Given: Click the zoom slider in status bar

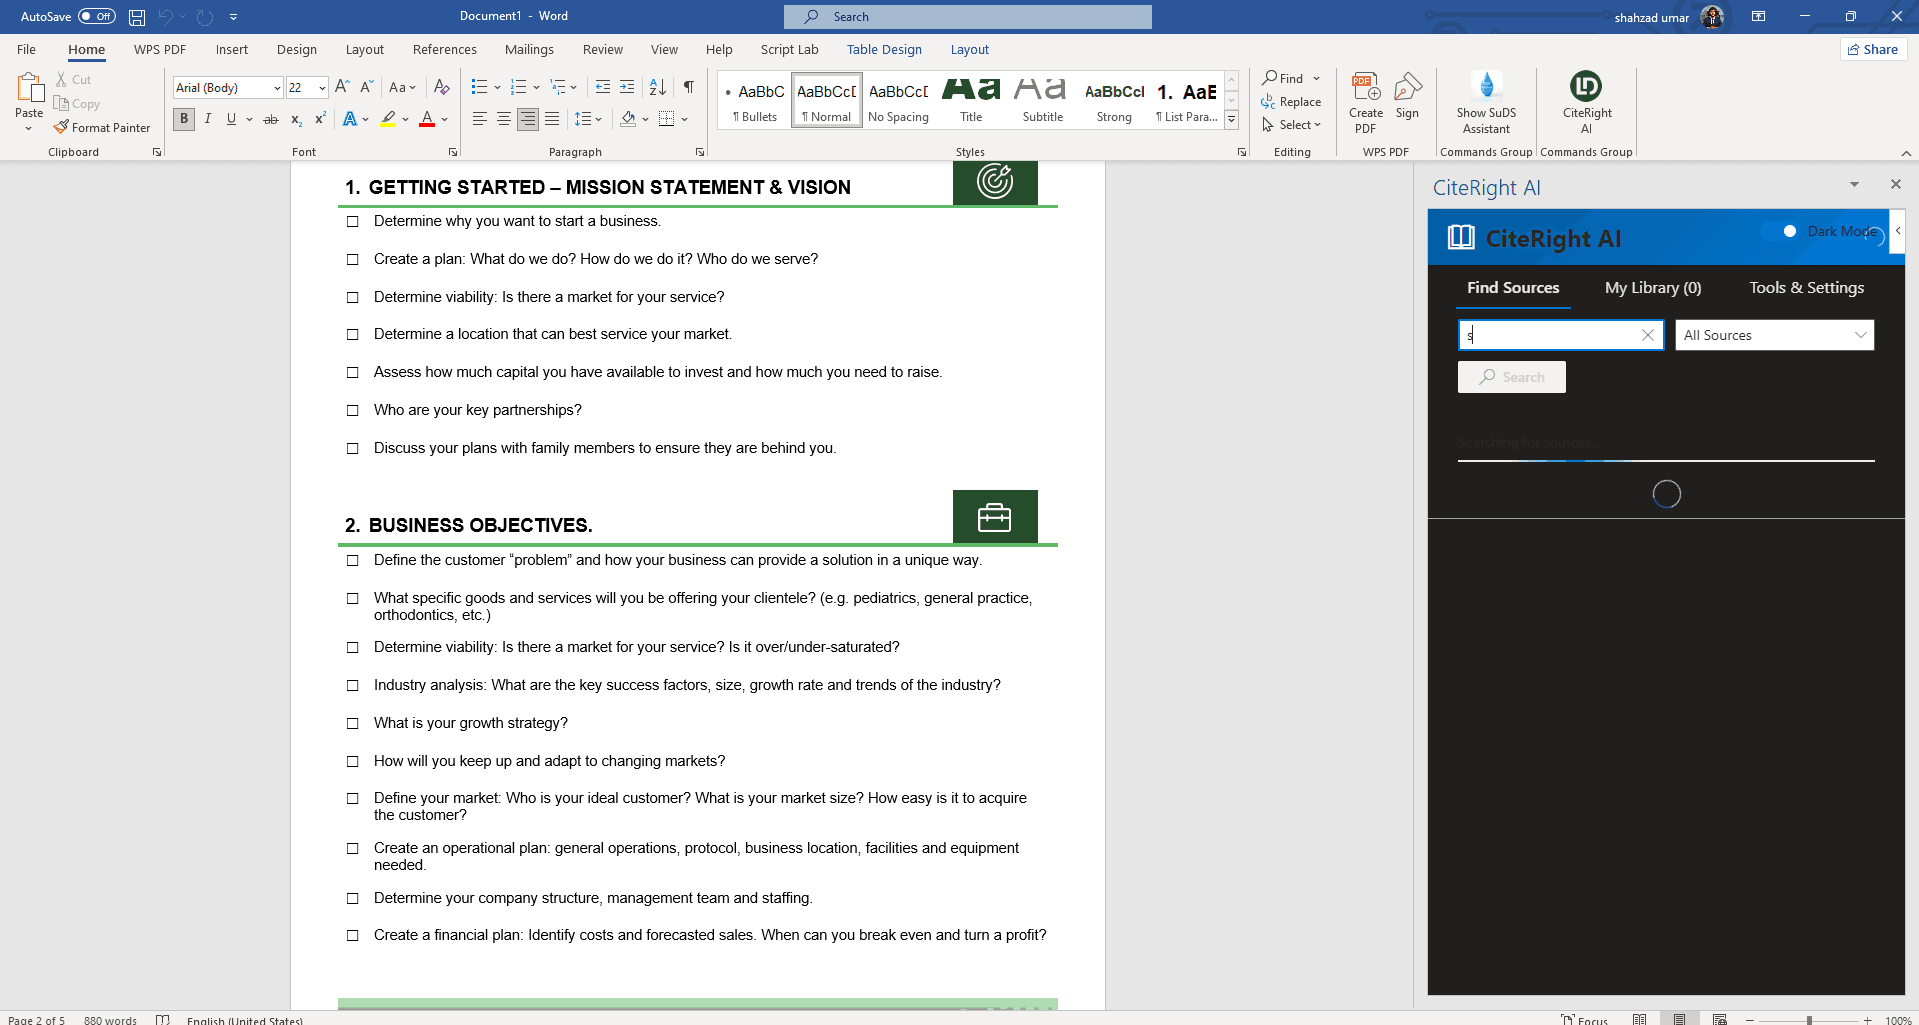Looking at the screenshot, I should click(x=1808, y=1020).
